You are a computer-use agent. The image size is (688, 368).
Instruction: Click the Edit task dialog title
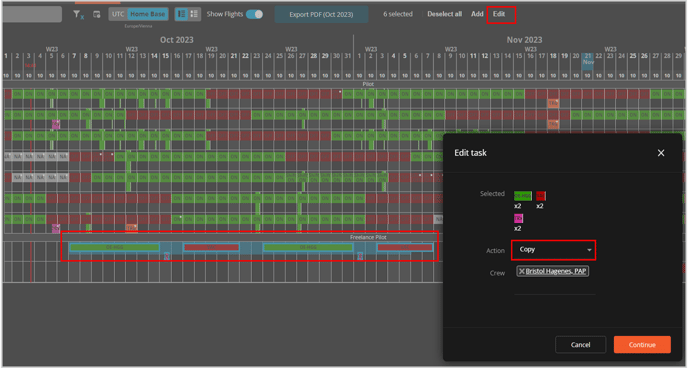[470, 153]
